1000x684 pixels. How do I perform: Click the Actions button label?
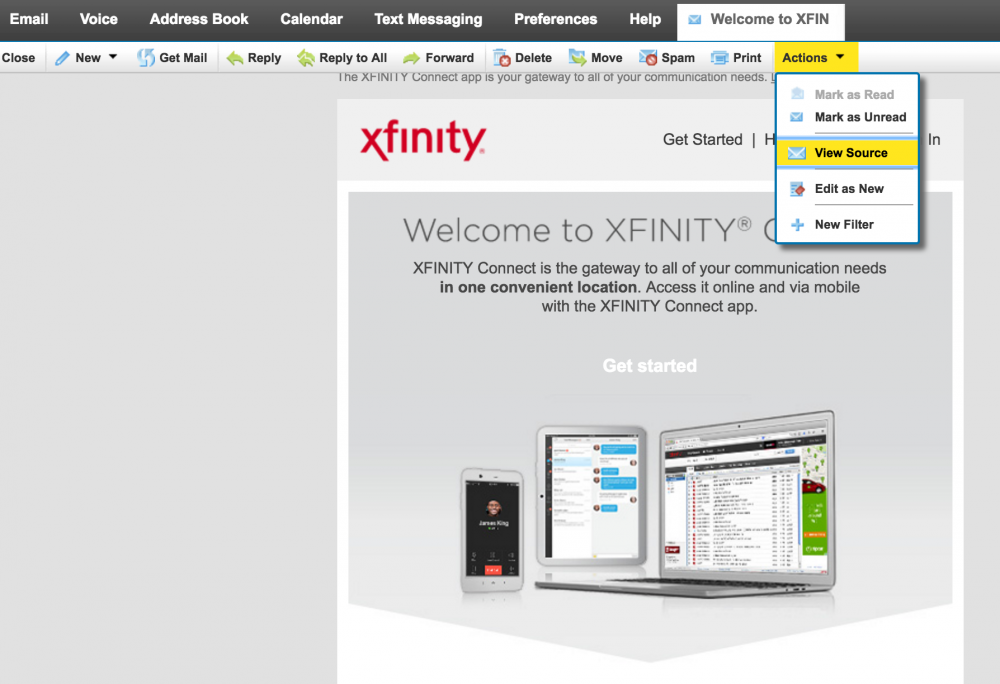[x=805, y=58]
